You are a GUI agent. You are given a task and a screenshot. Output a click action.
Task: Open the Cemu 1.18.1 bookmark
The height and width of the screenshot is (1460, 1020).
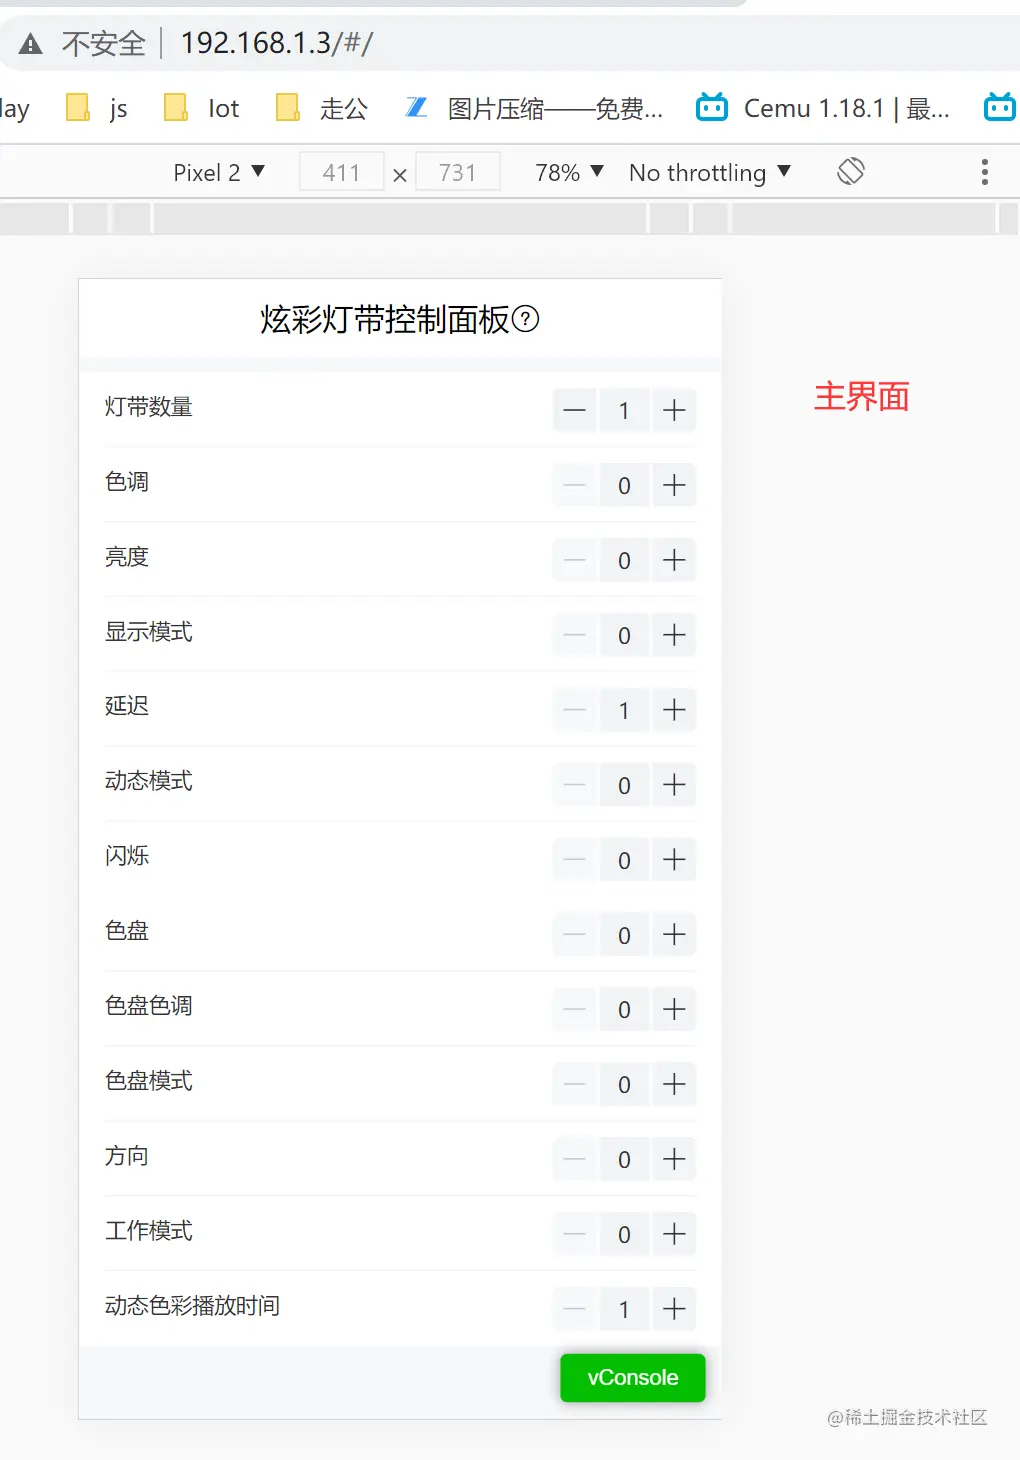823,108
